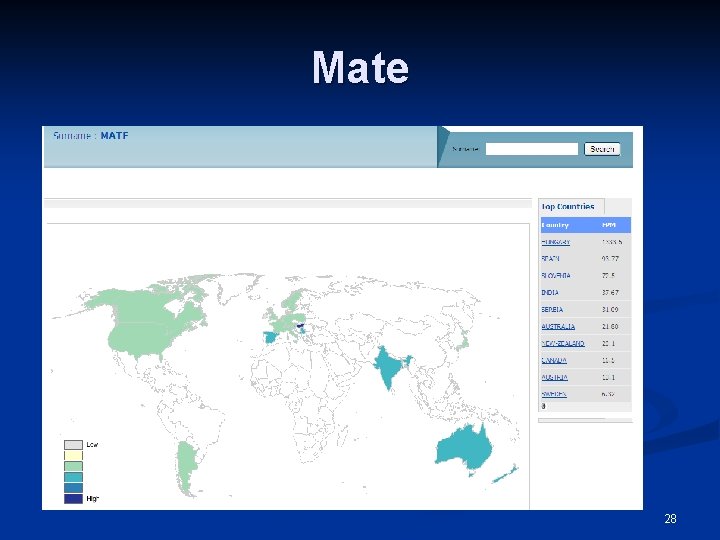
Task: Click New Zealand on the world map
Action: 505,474
